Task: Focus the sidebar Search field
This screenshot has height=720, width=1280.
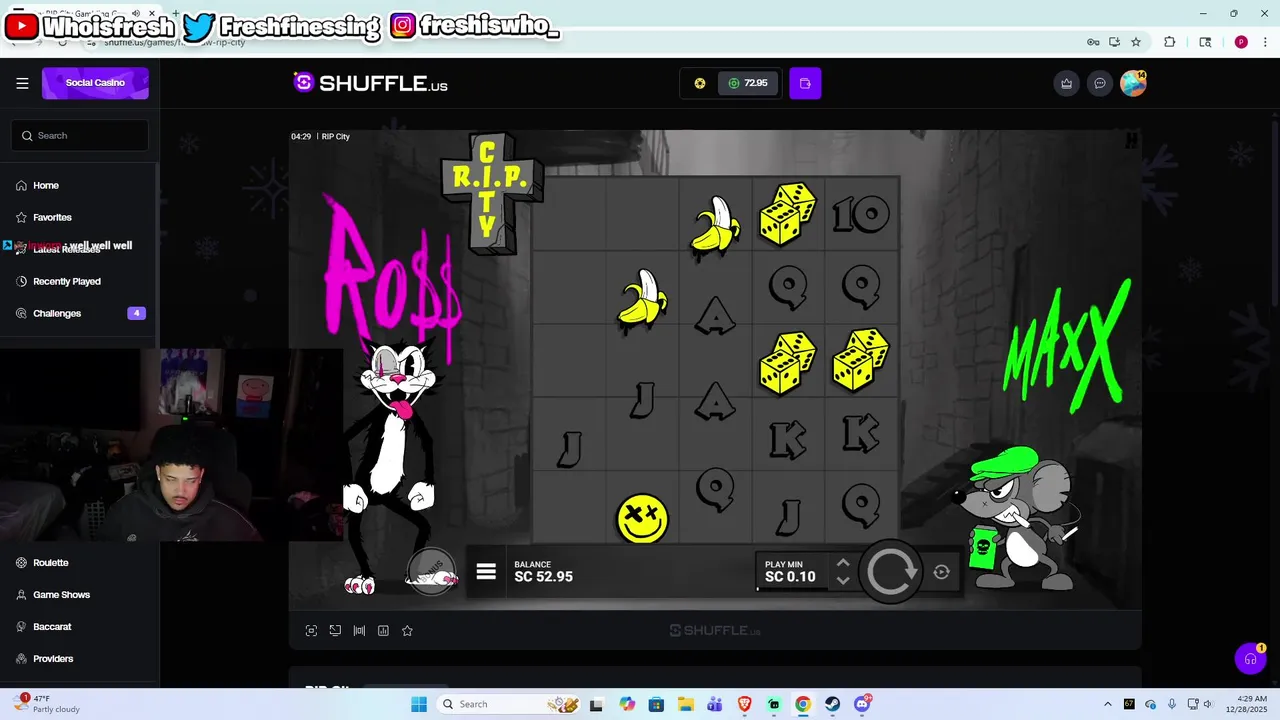Action: (x=80, y=135)
